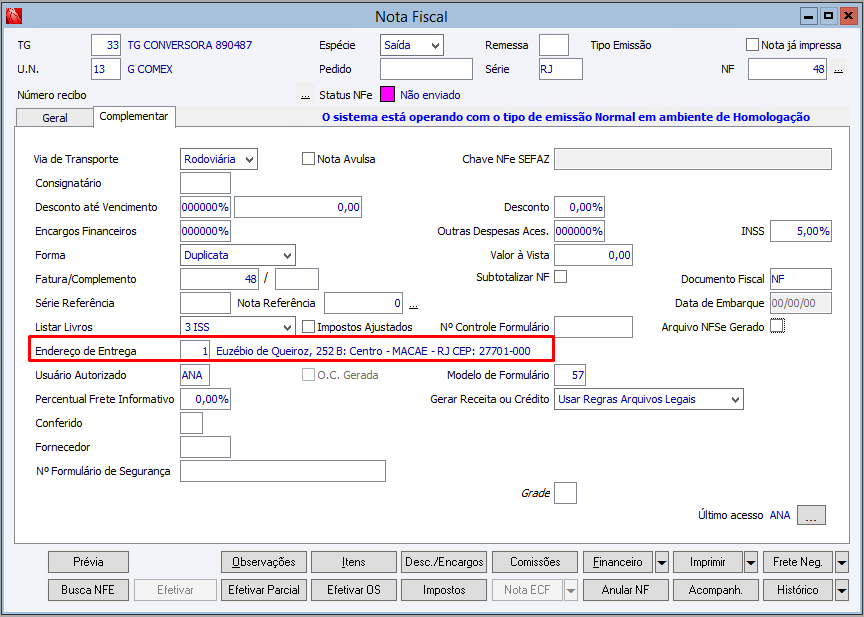Screen dimensions: 864x617
Task: Click the Efetivar Parcial button
Action: tap(264, 590)
